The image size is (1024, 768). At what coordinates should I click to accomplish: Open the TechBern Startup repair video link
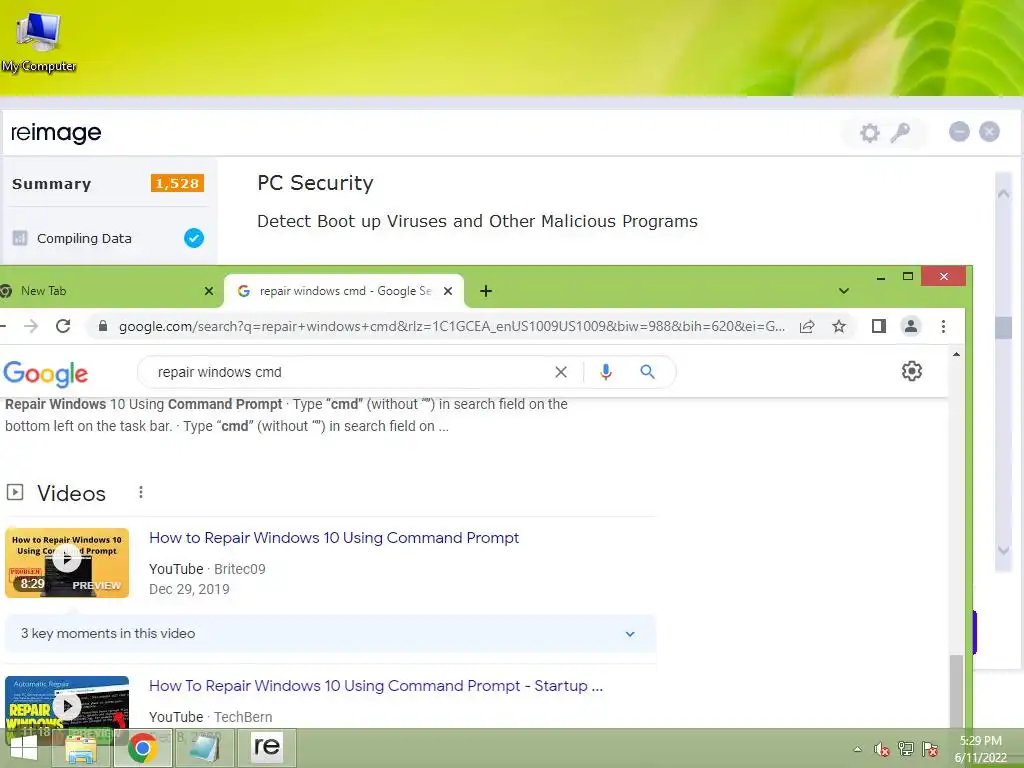(x=376, y=686)
